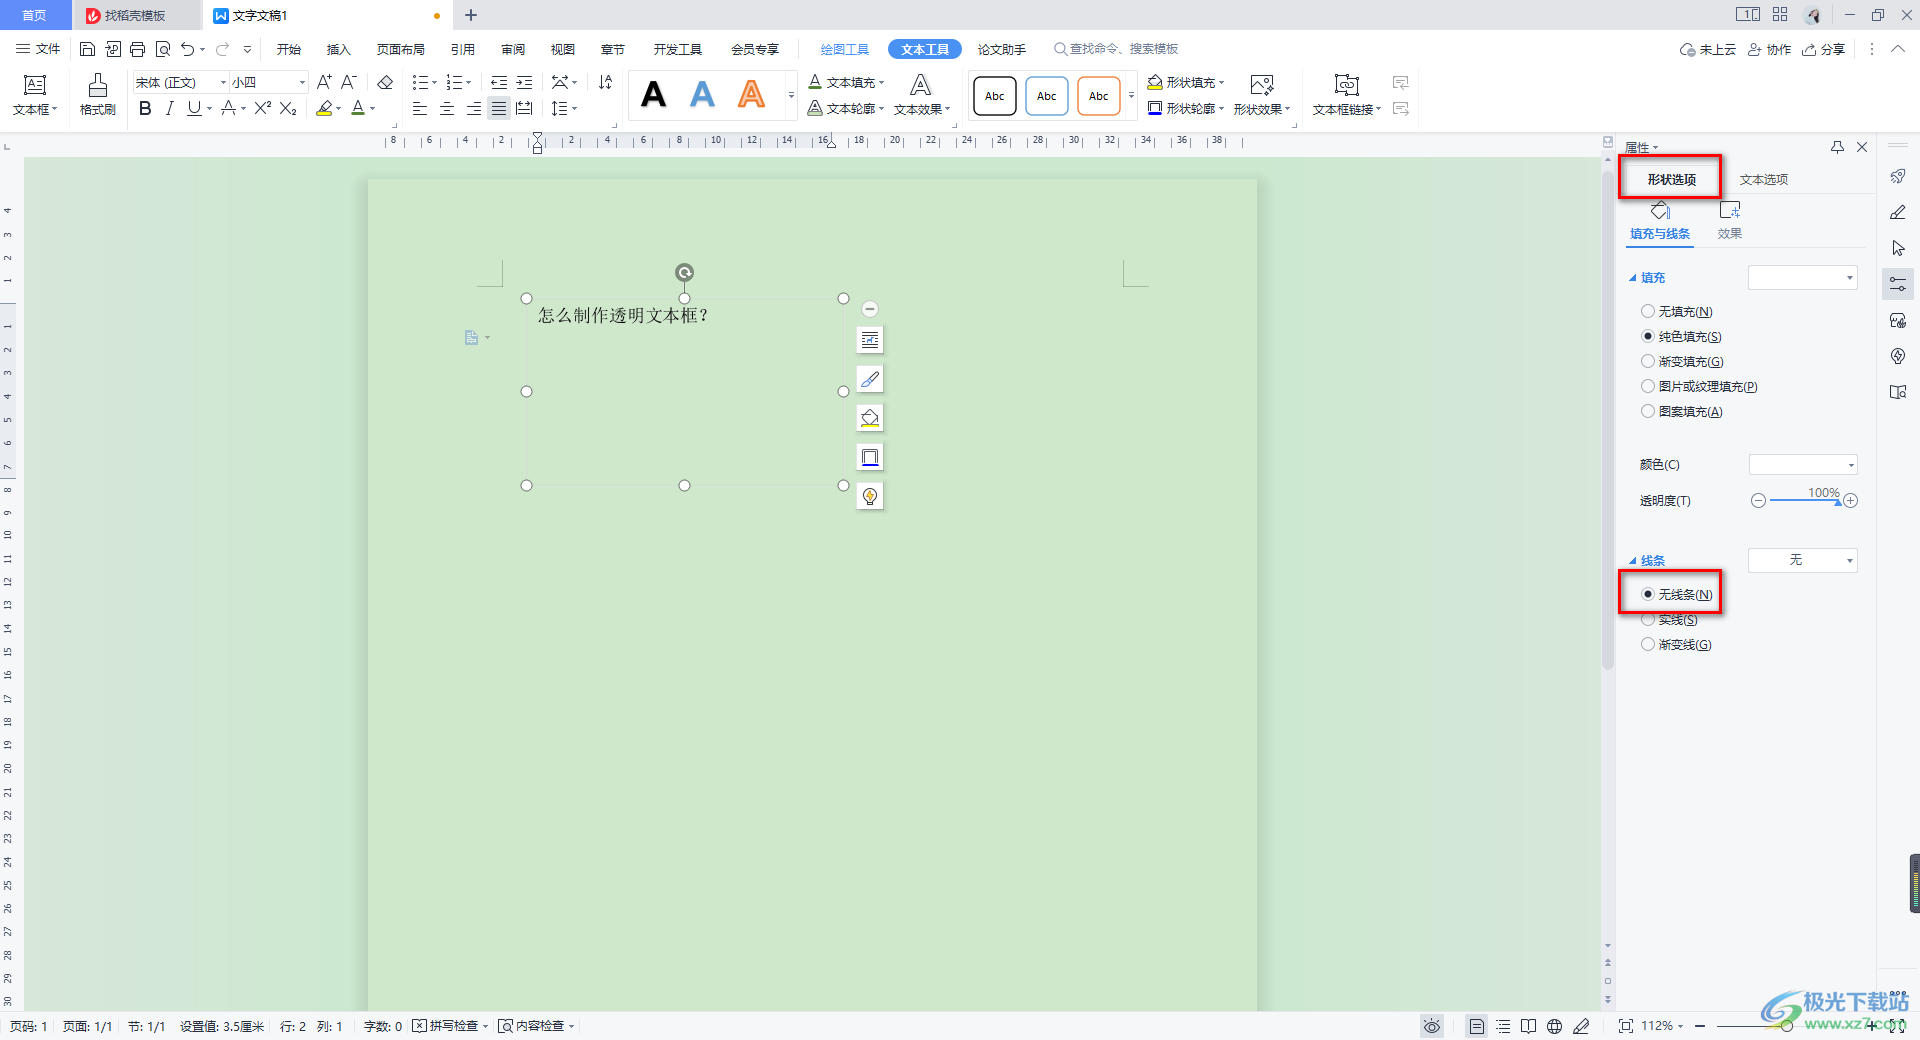Decrease transparency with minus button
The image size is (1920, 1040).
(1758, 501)
